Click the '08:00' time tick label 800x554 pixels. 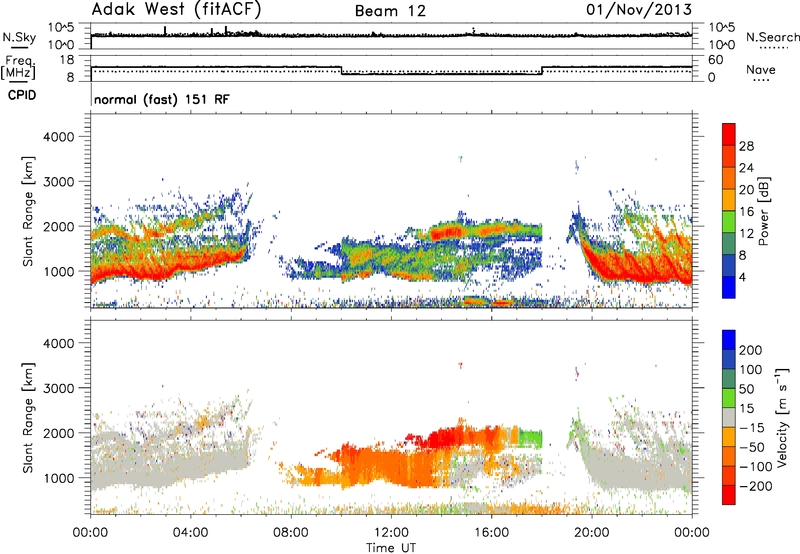(x=290, y=533)
